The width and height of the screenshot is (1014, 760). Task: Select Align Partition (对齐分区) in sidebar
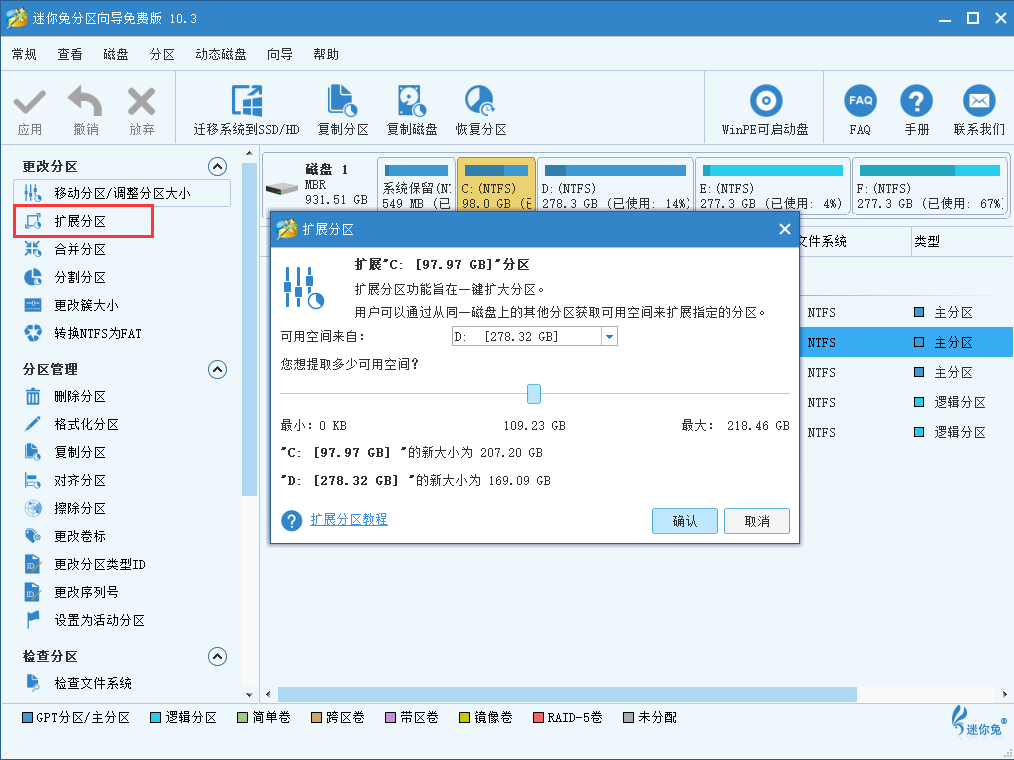point(80,481)
